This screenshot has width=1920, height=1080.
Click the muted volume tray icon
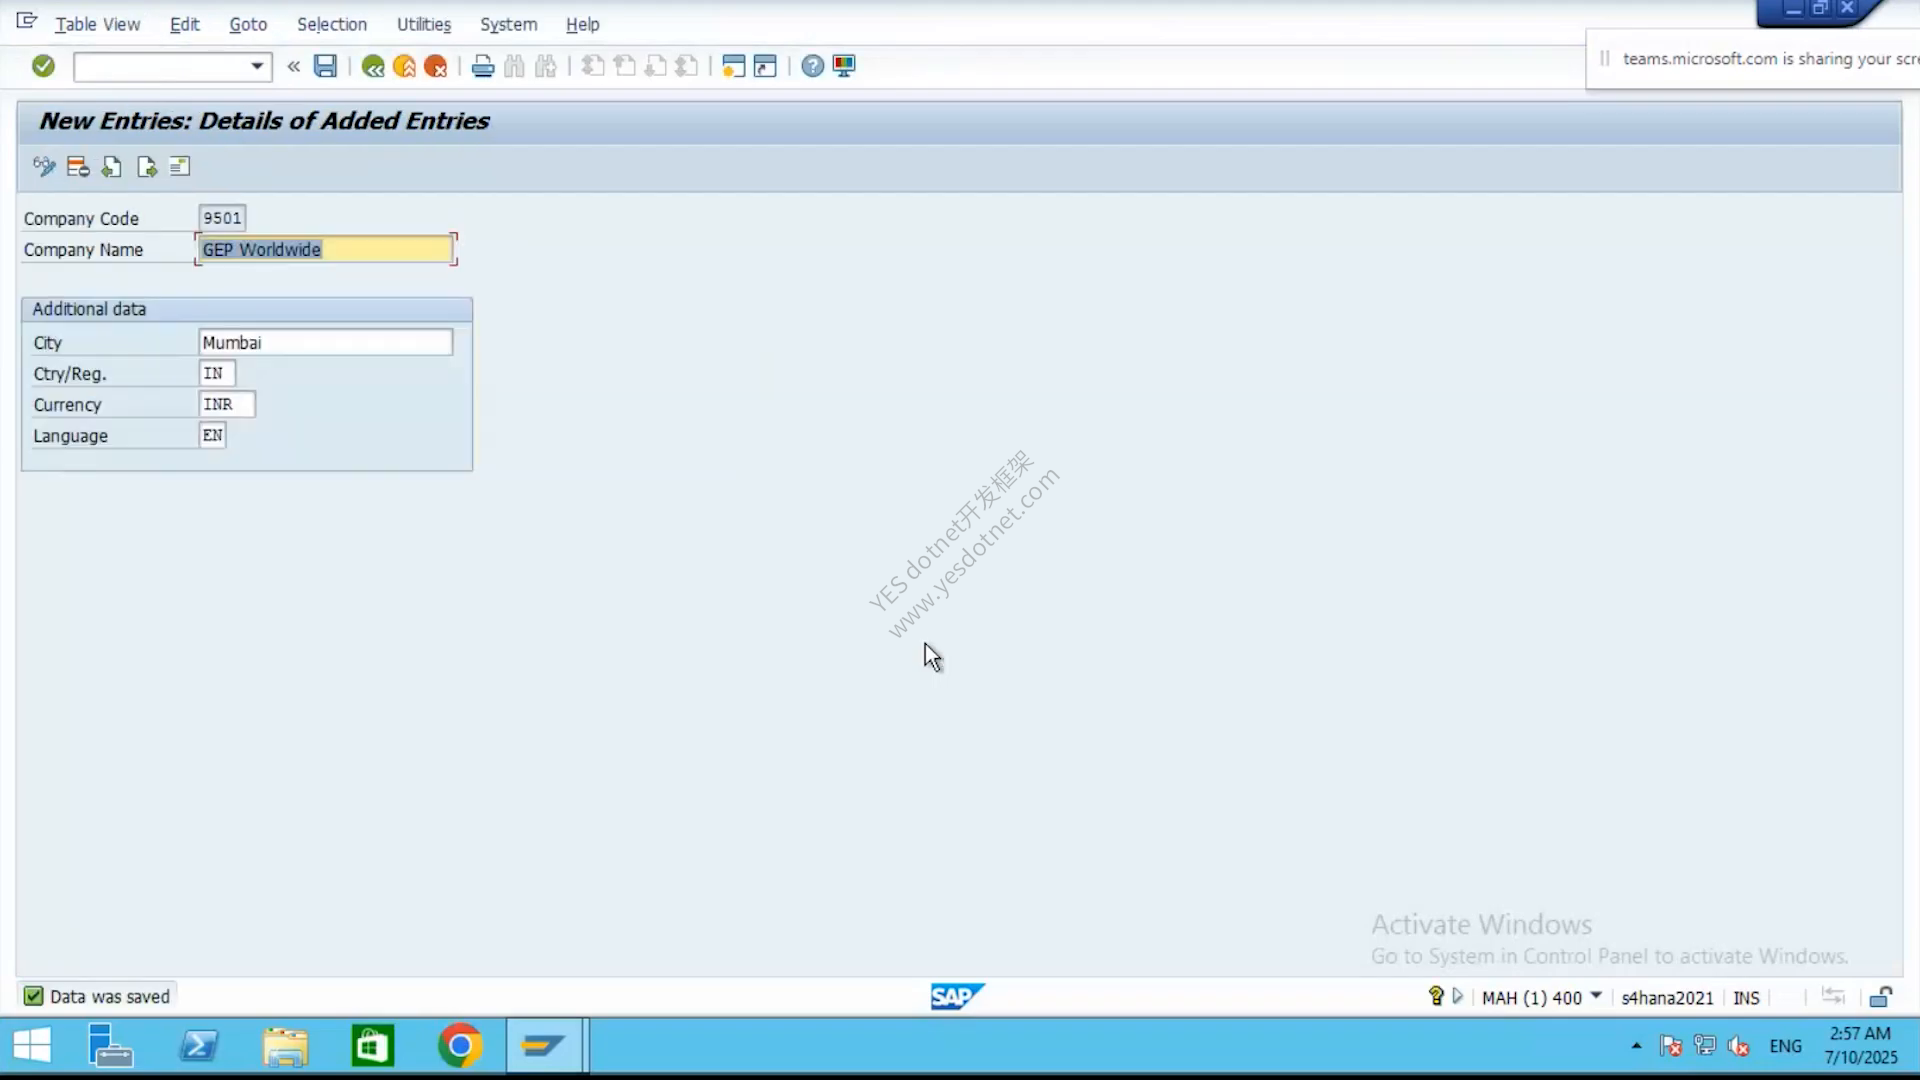[x=1739, y=1046]
